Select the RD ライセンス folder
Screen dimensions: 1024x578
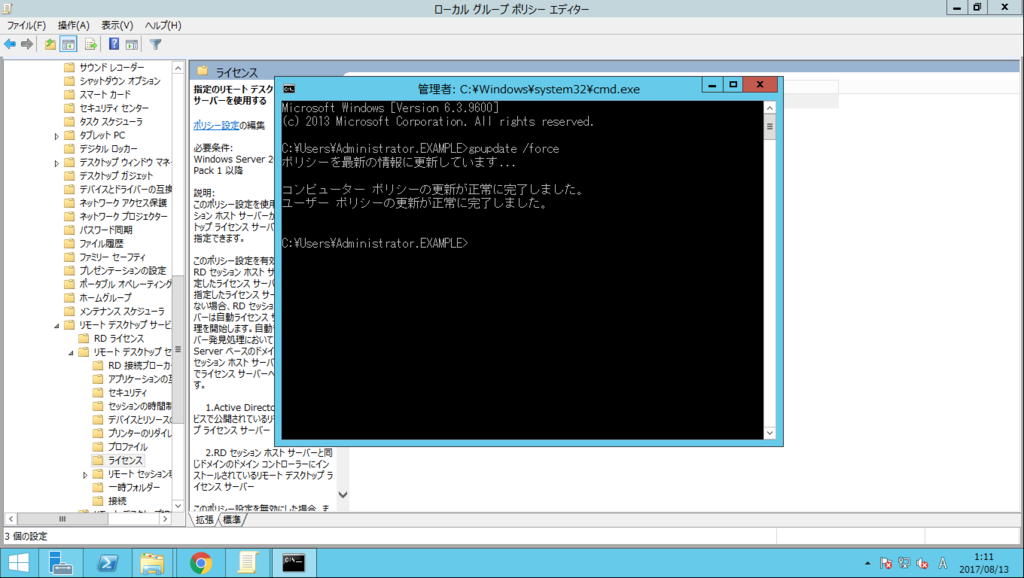[x=118, y=338]
